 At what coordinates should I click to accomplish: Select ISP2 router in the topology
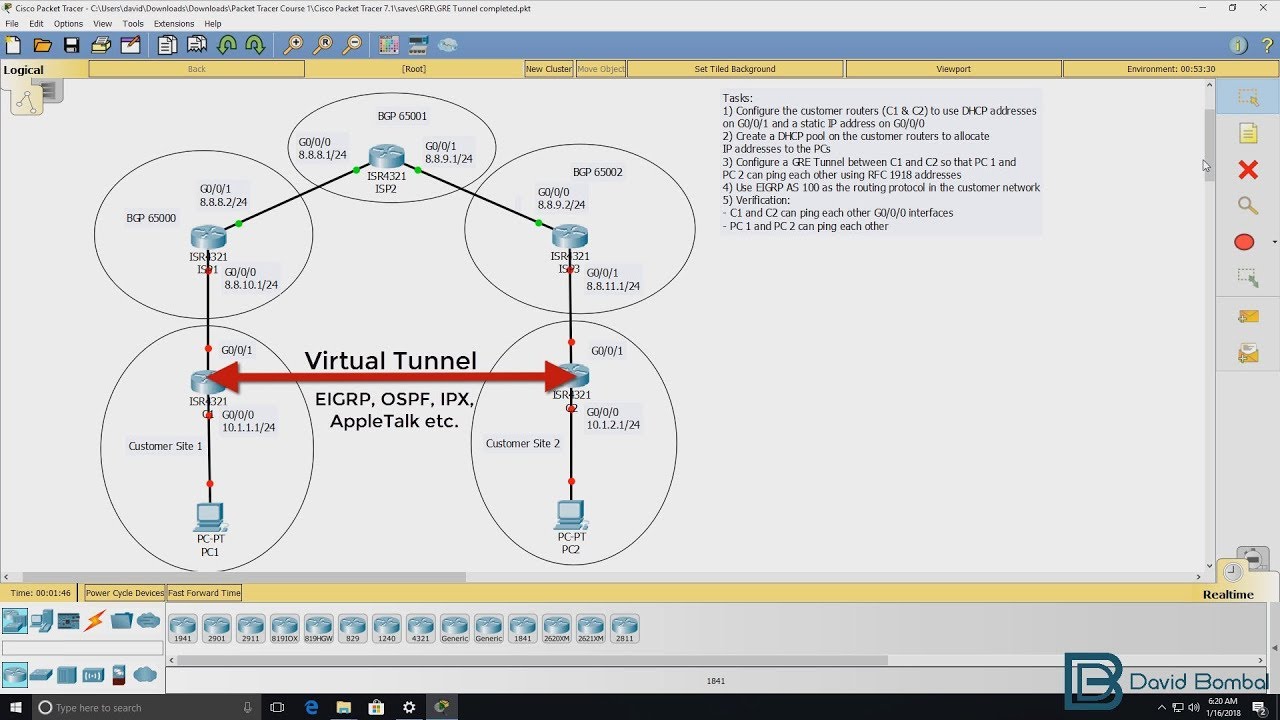[385, 157]
